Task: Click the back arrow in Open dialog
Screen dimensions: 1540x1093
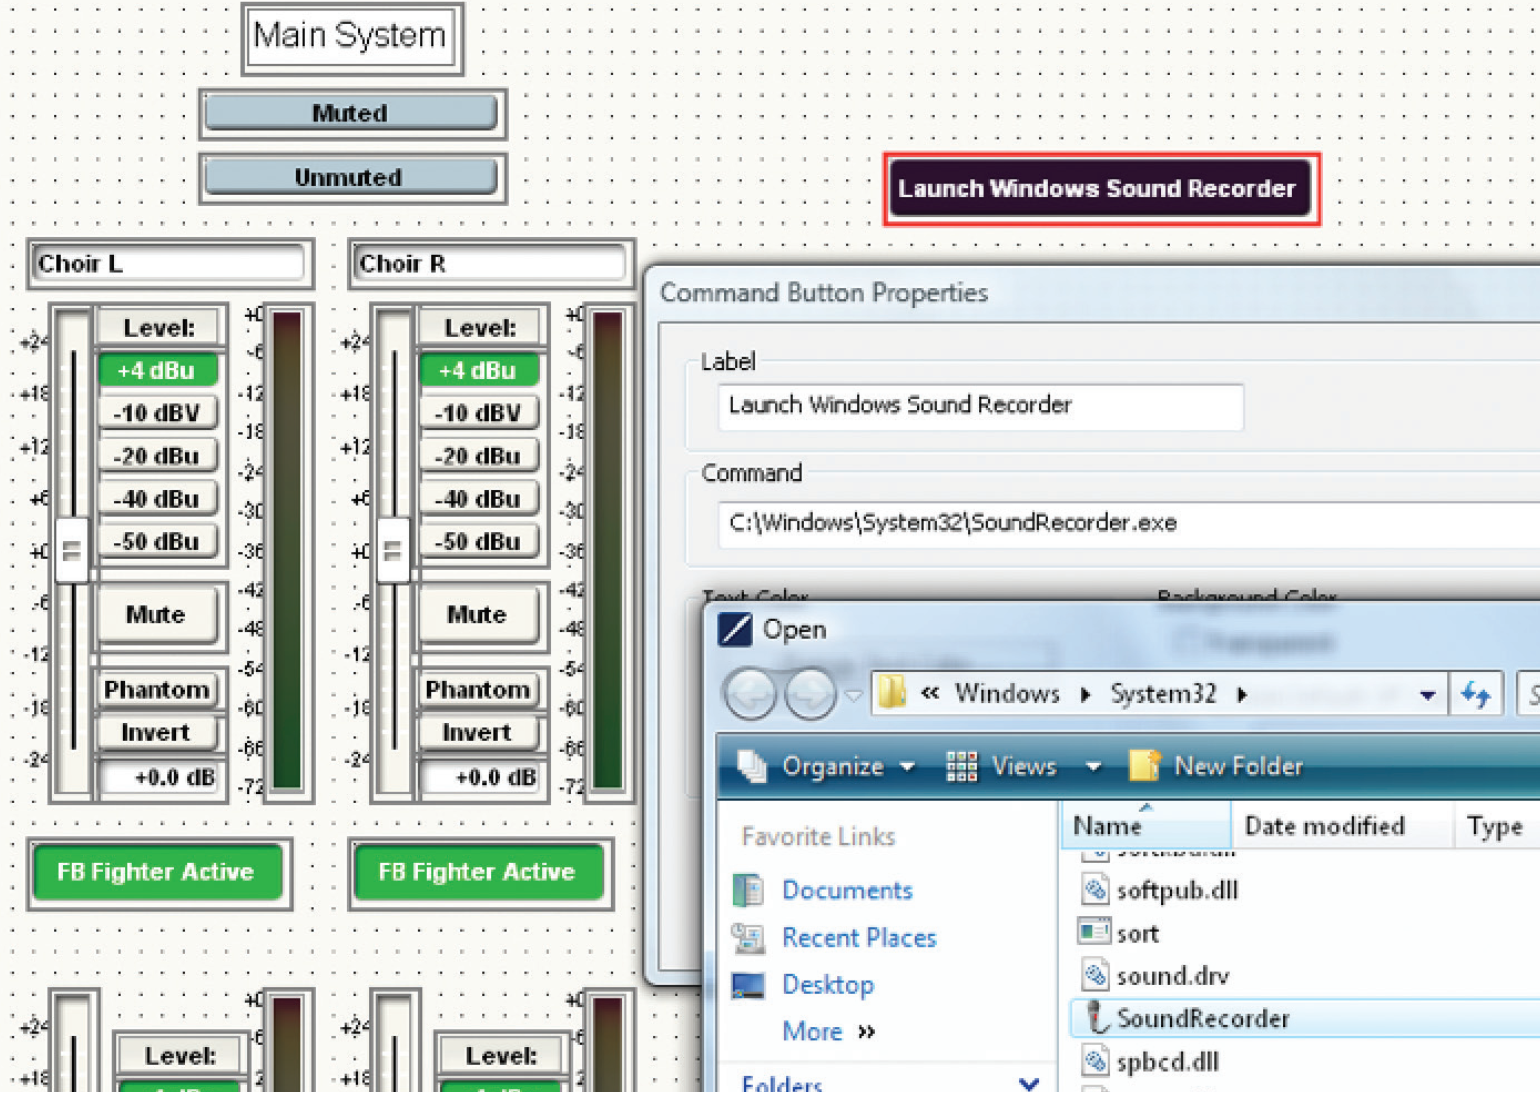Action: coord(750,693)
